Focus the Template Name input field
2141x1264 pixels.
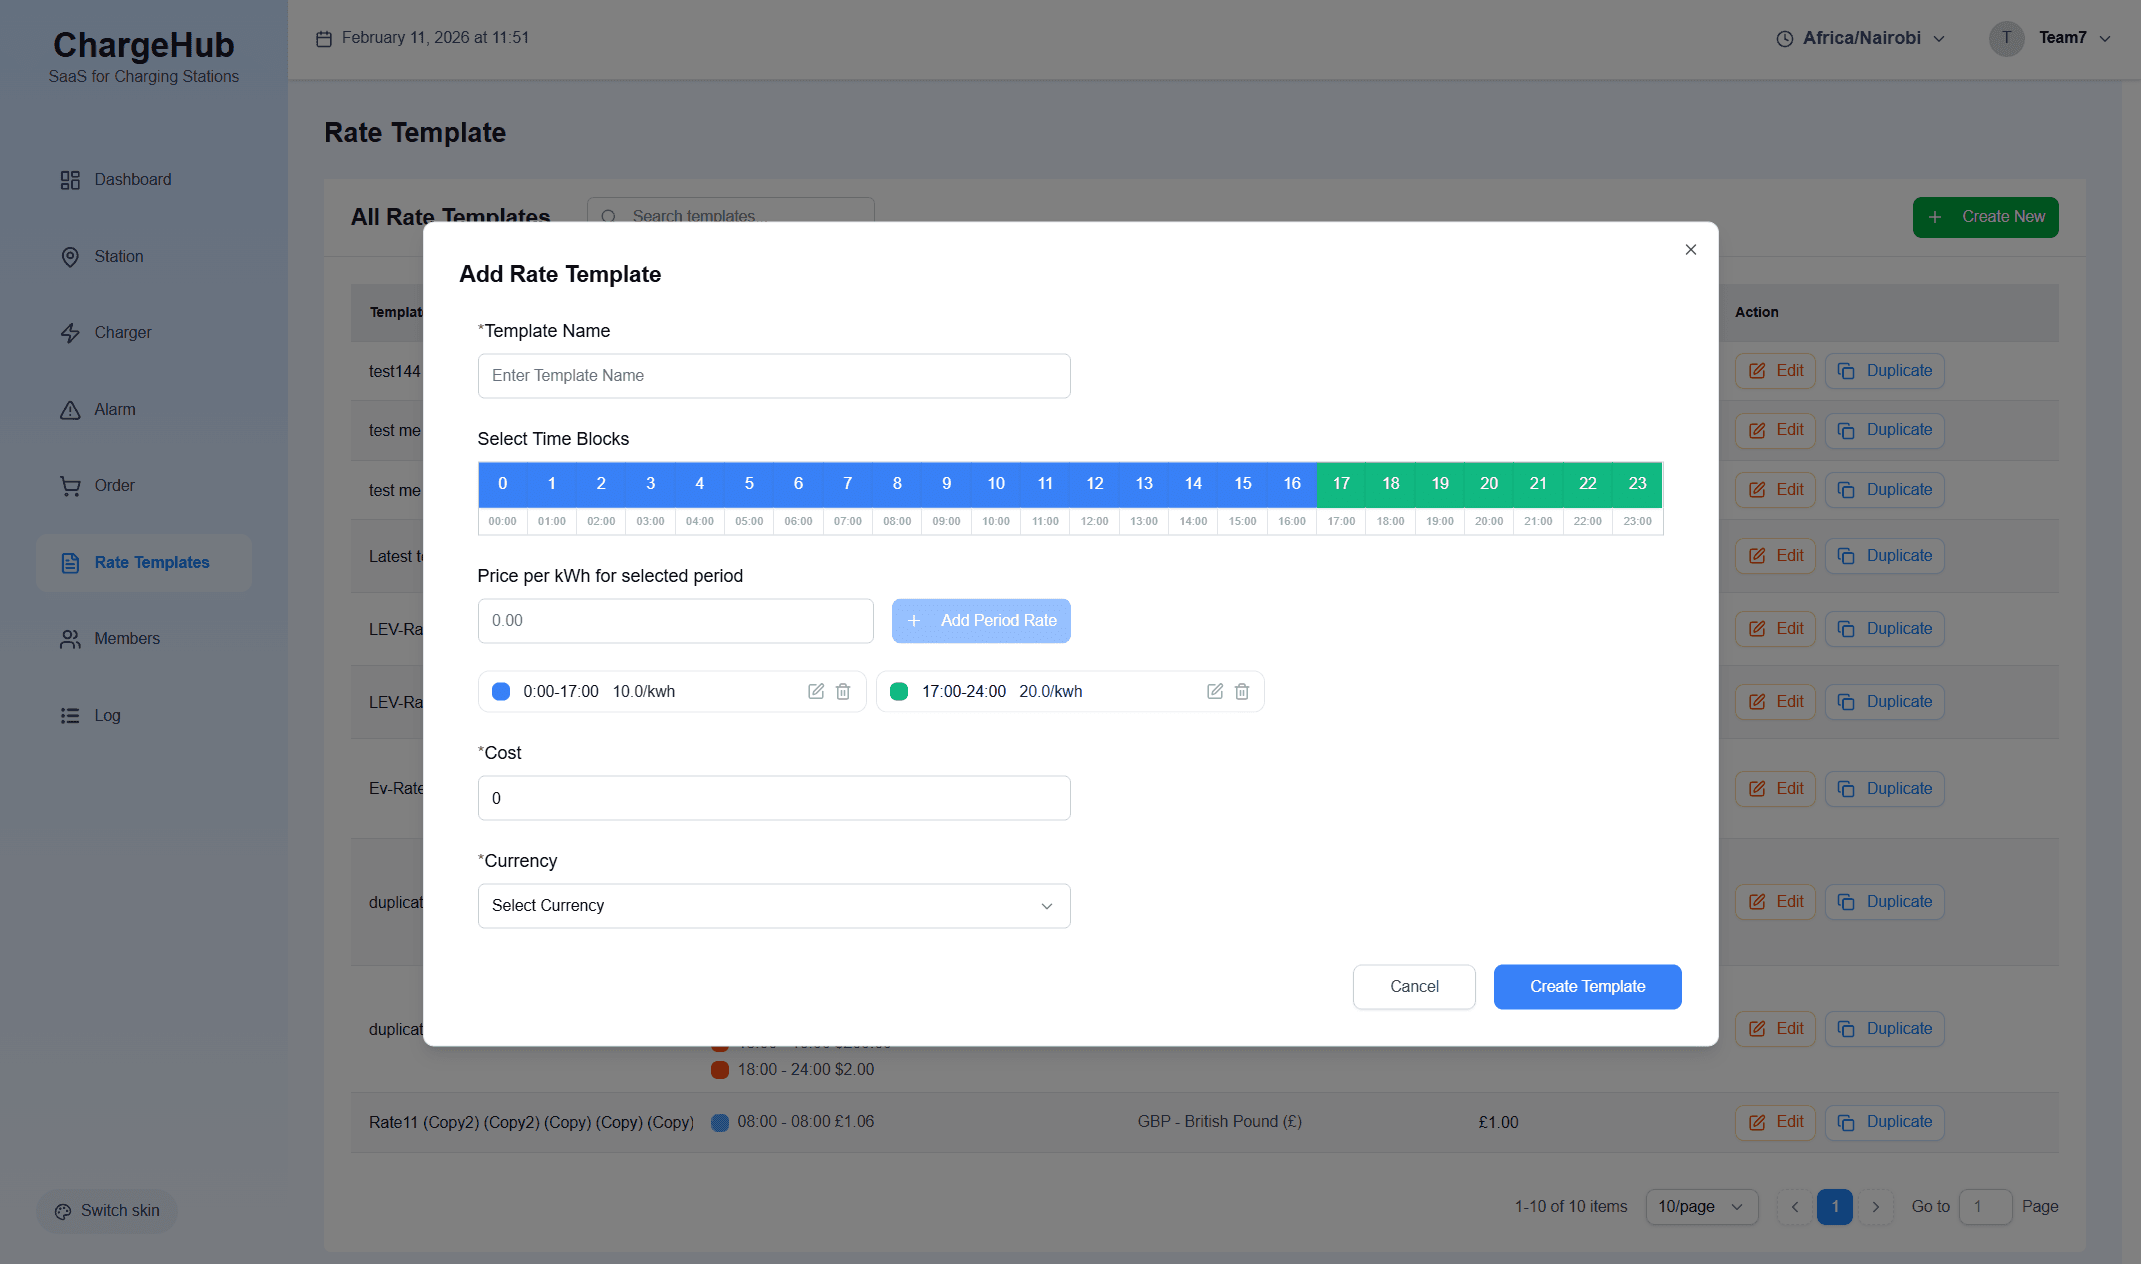[x=774, y=376]
